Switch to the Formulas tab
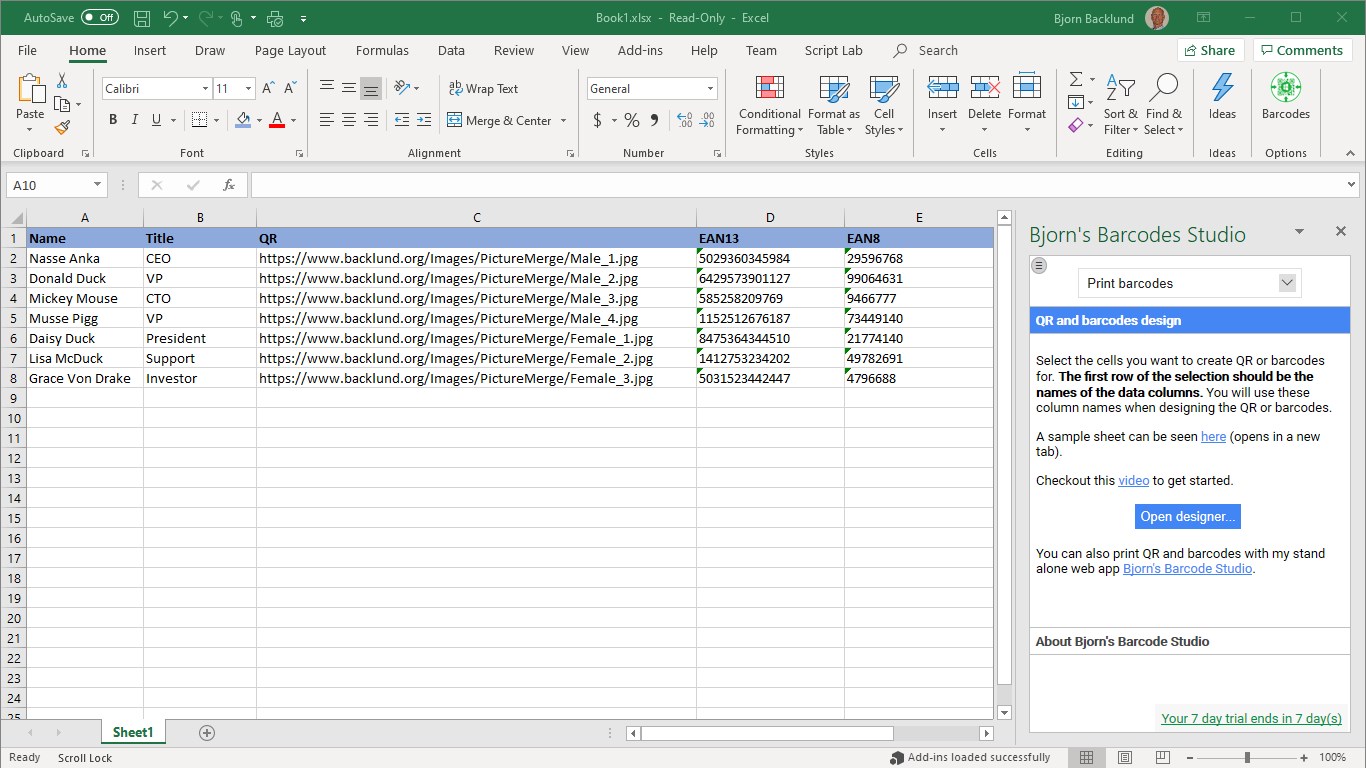 click(x=382, y=51)
